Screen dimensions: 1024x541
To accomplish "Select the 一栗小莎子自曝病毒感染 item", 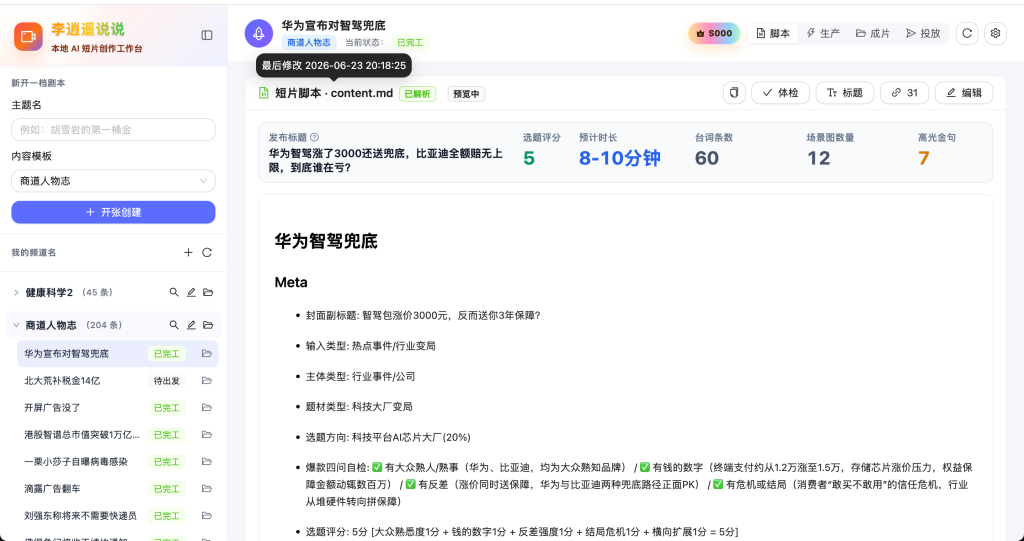I will click(118, 461).
